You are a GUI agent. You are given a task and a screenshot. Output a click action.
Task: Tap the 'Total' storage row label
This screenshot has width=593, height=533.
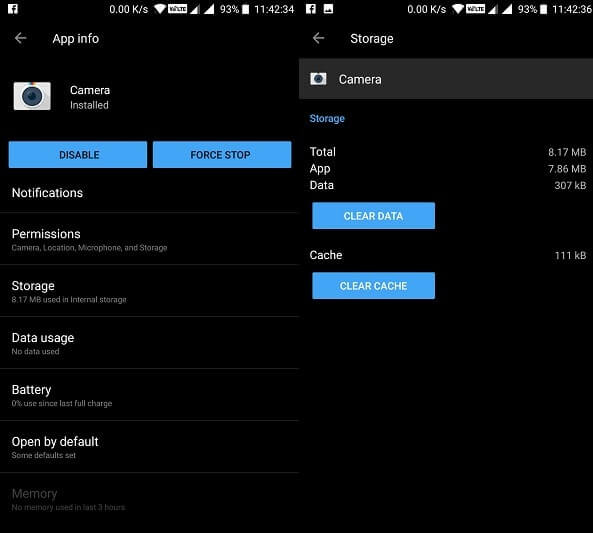coord(323,152)
